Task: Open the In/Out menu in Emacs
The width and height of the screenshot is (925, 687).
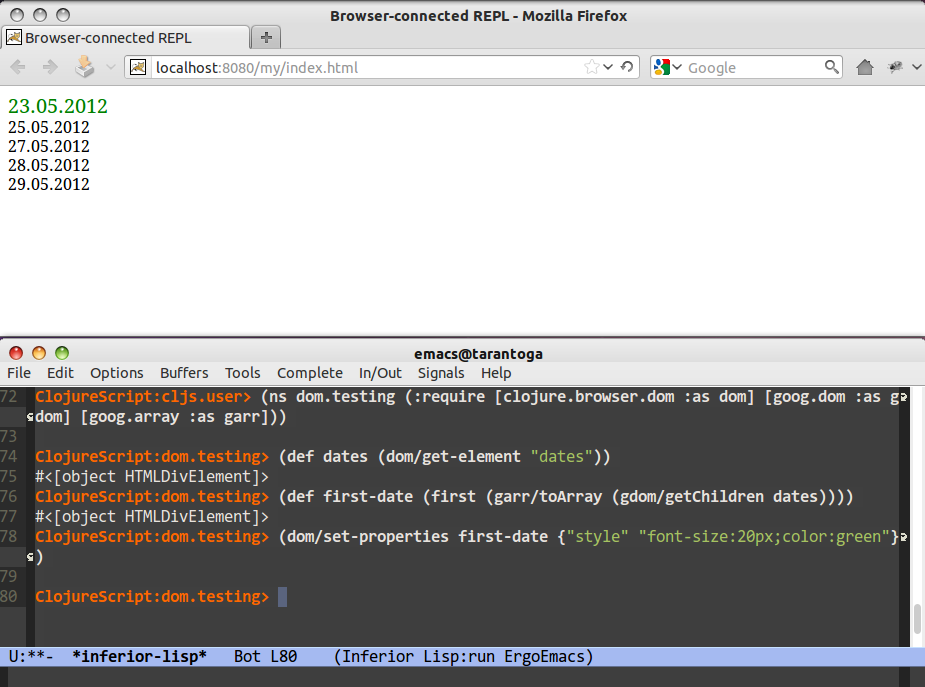Action: (x=380, y=373)
